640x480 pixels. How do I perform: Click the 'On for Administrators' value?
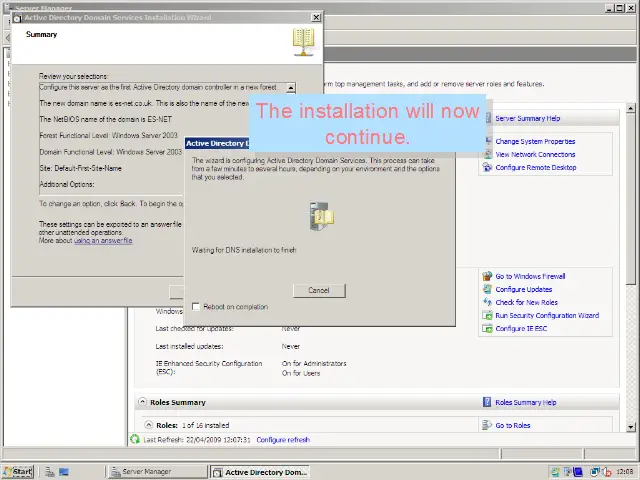pos(314,364)
